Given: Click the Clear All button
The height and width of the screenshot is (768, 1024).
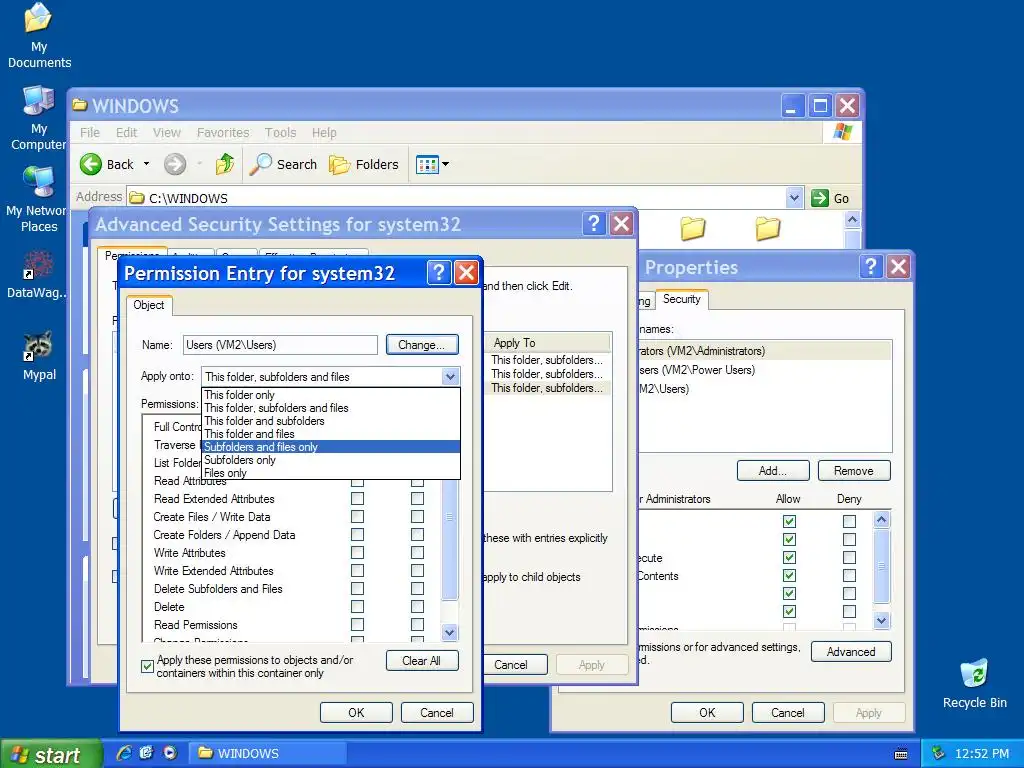Looking at the screenshot, I should tap(421, 661).
